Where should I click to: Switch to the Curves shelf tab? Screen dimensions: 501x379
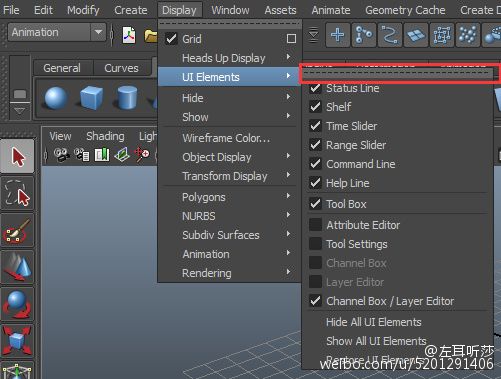click(x=121, y=68)
